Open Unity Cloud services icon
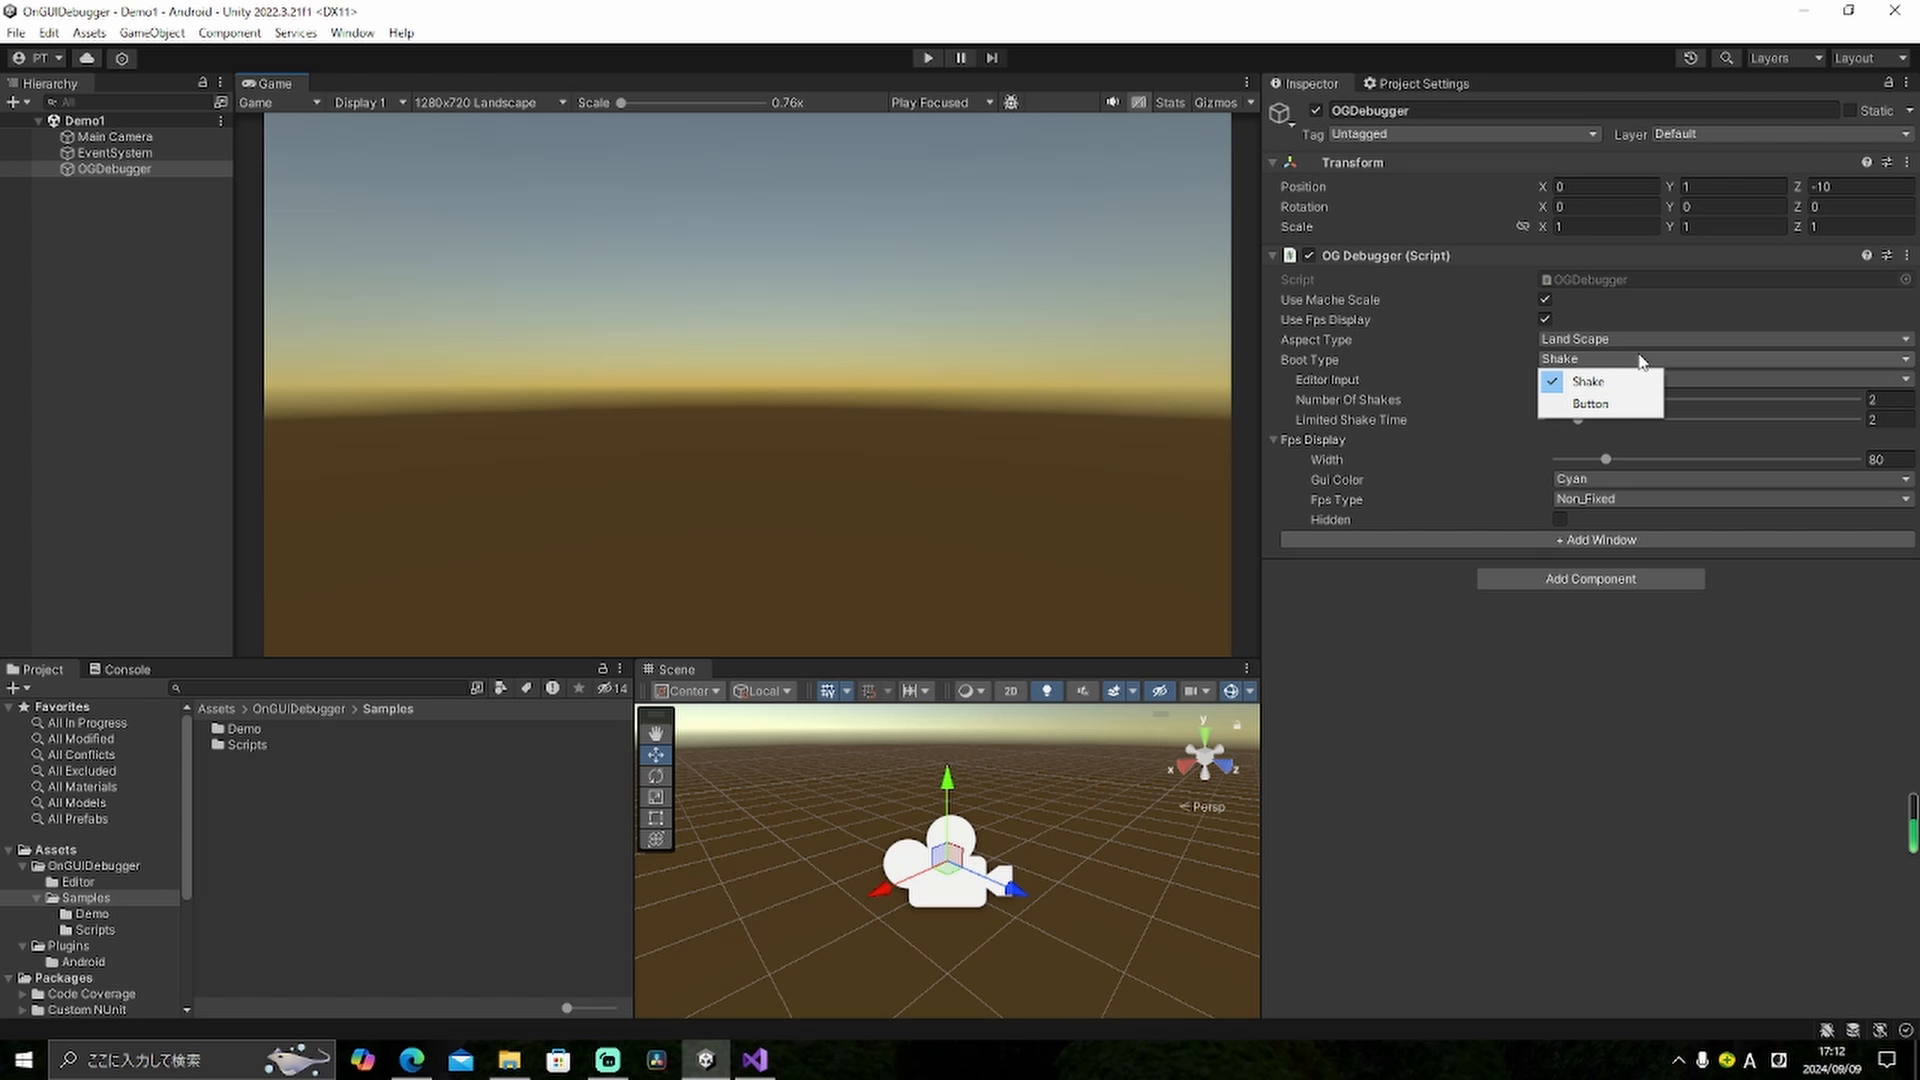1920x1080 pixels. click(x=87, y=58)
